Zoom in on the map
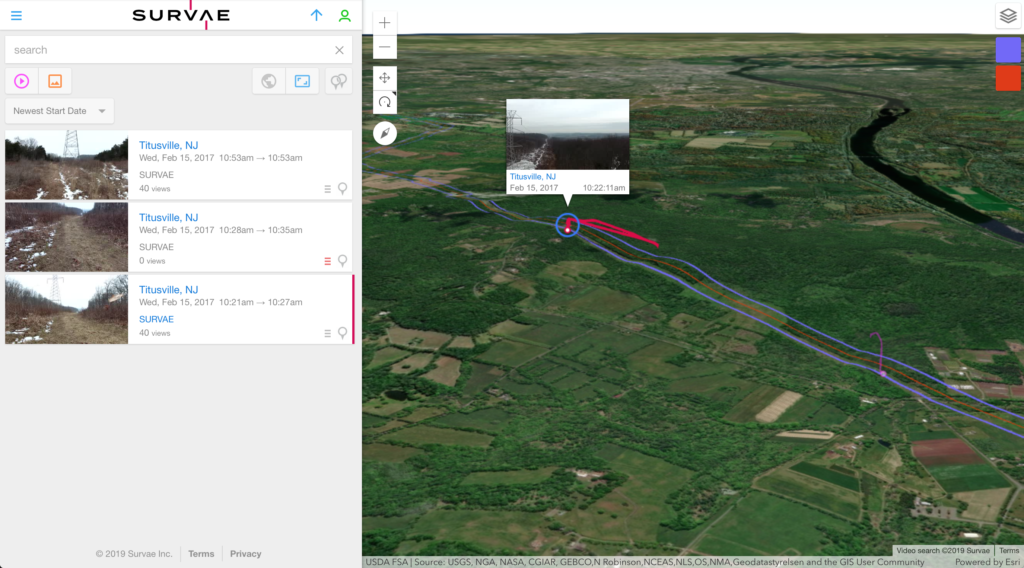The height and width of the screenshot is (568, 1024). coord(385,22)
